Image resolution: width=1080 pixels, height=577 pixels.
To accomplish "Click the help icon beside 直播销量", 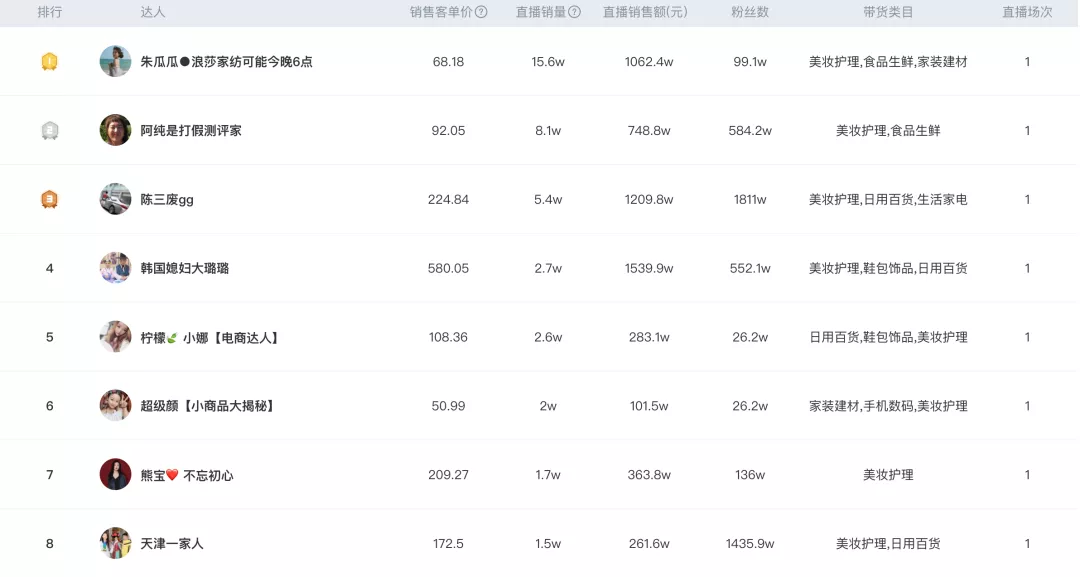I will pyautogui.click(x=574, y=12).
